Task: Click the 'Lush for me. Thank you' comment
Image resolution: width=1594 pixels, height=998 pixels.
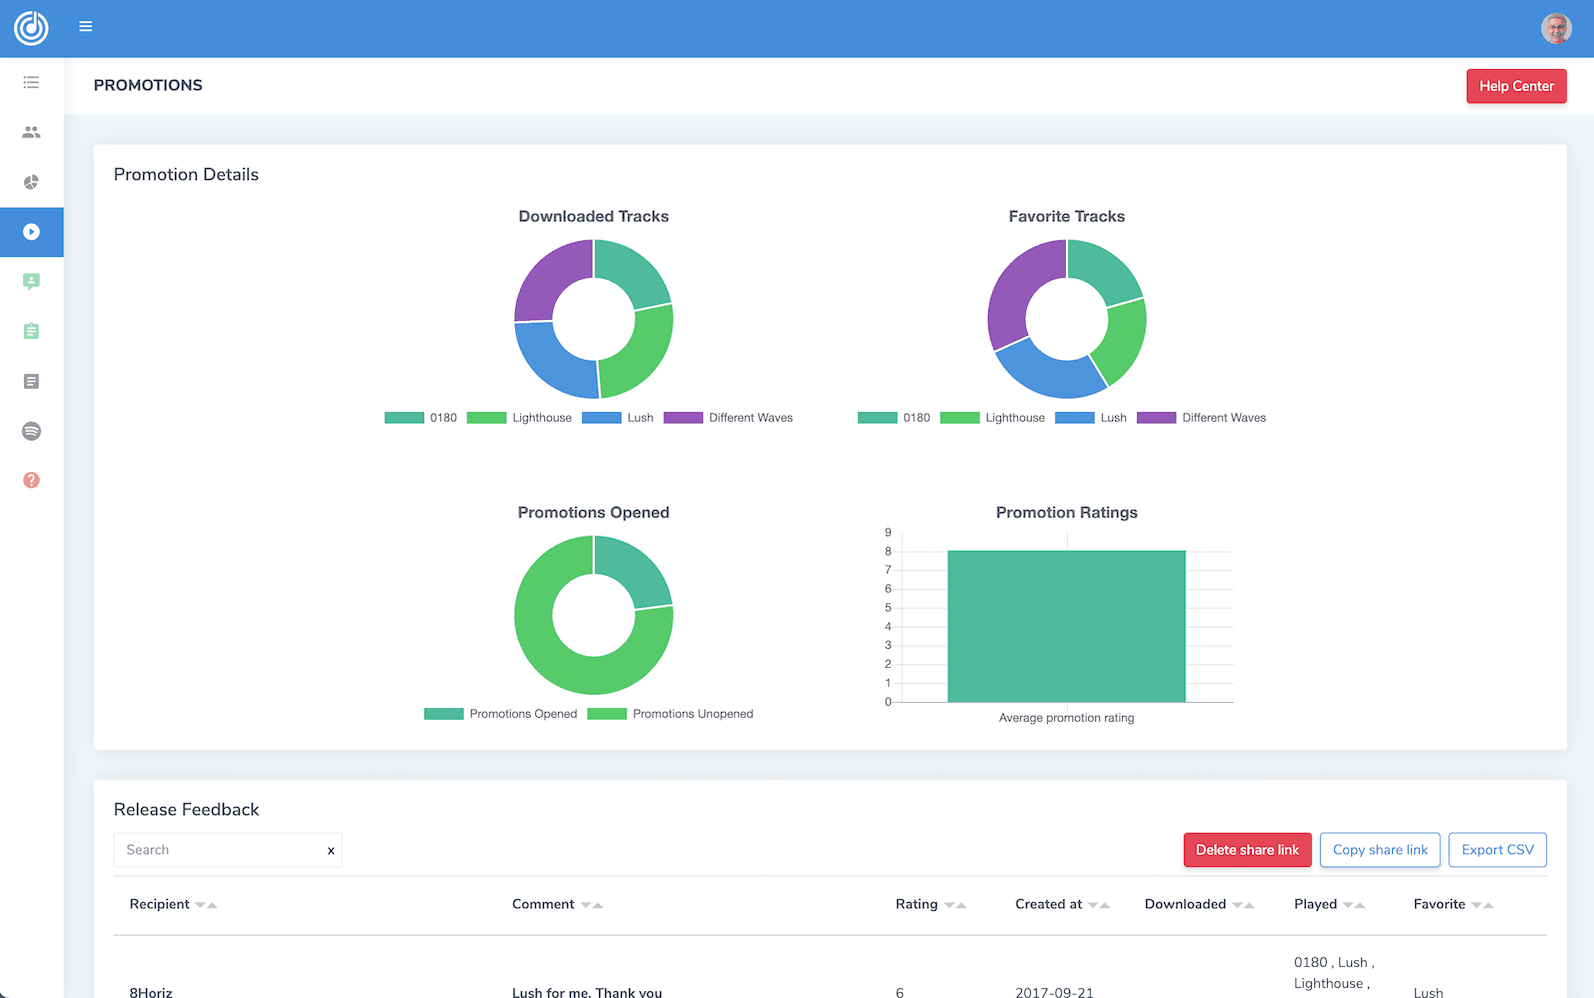Action: click(x=587, y=992)
